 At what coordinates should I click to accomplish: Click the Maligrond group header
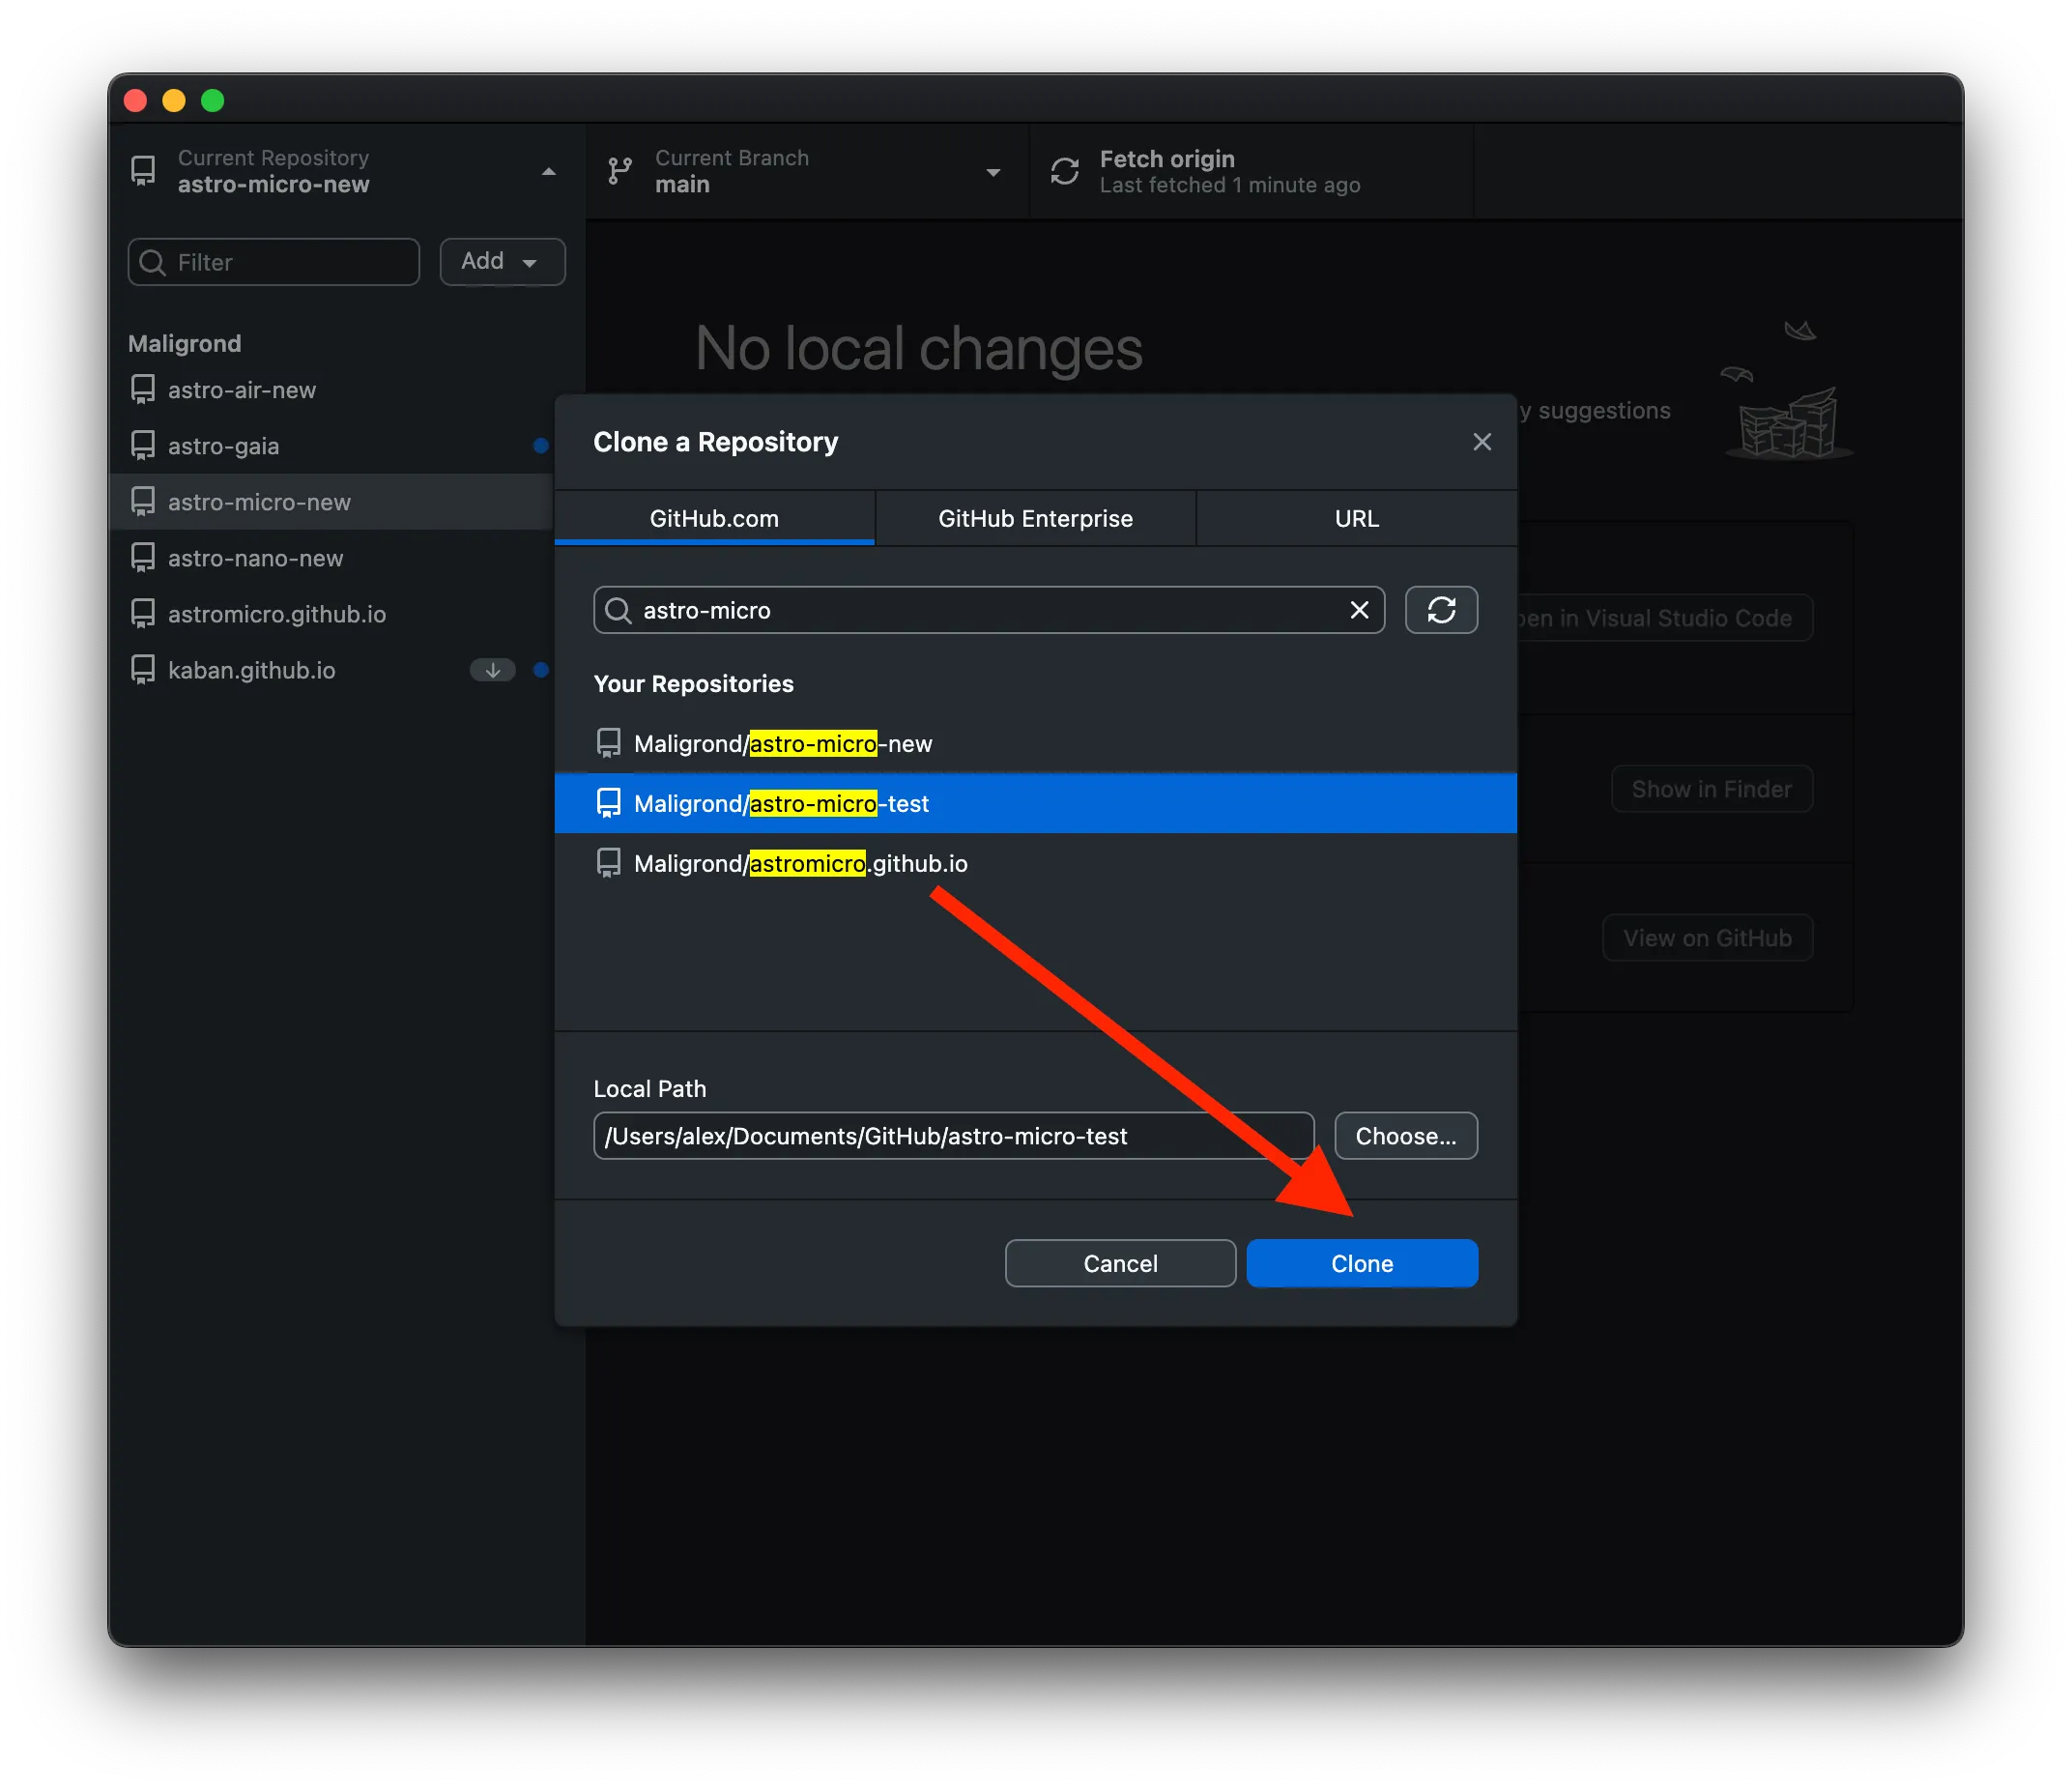pyautogui.click(x=185, y=343)
